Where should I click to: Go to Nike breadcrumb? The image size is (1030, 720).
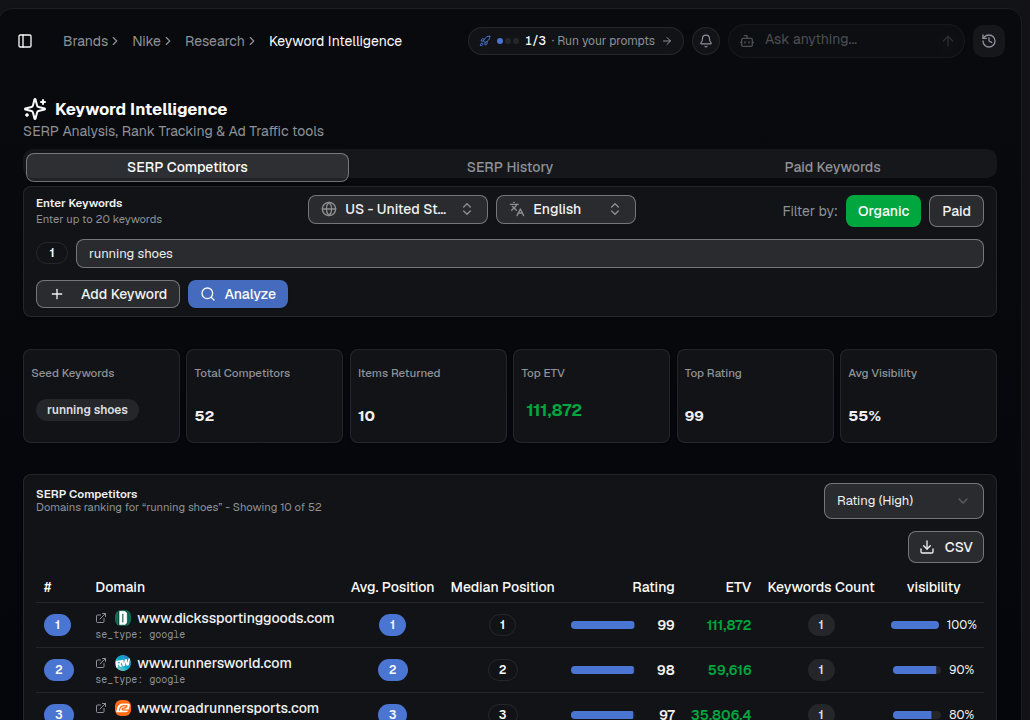click(x=146, y=41)
